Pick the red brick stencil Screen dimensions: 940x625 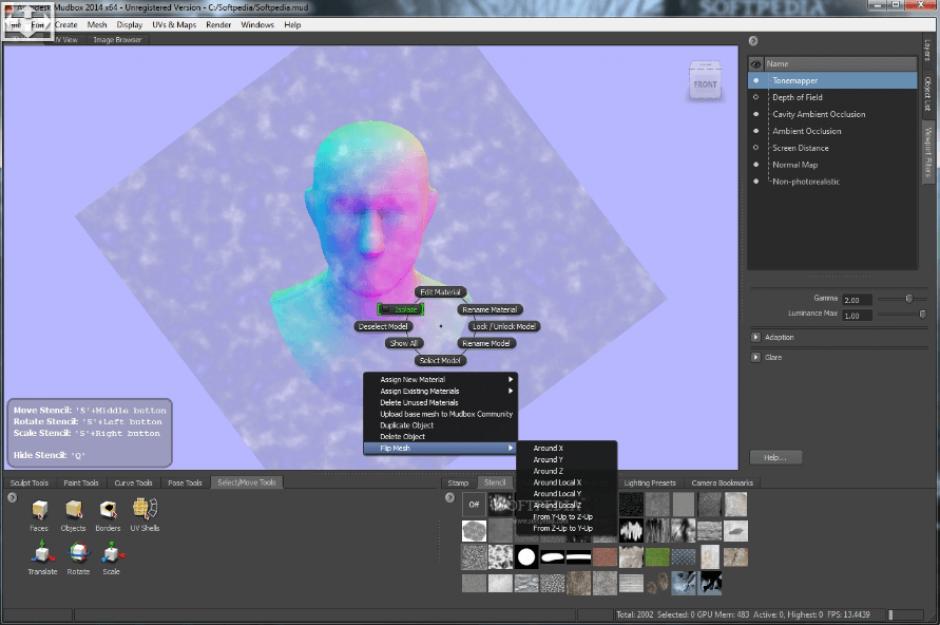(x=604, y=557)
